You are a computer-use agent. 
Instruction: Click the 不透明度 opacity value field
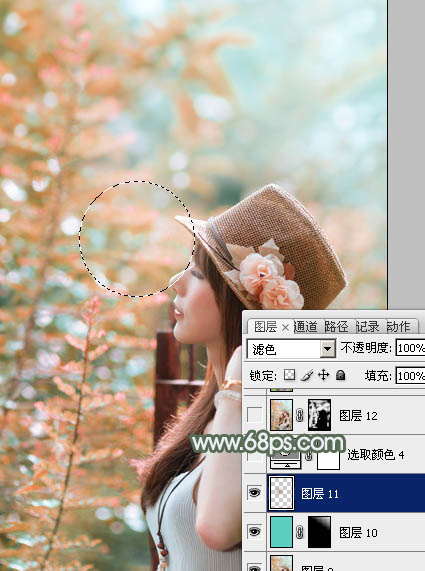[x=410, y=348]
